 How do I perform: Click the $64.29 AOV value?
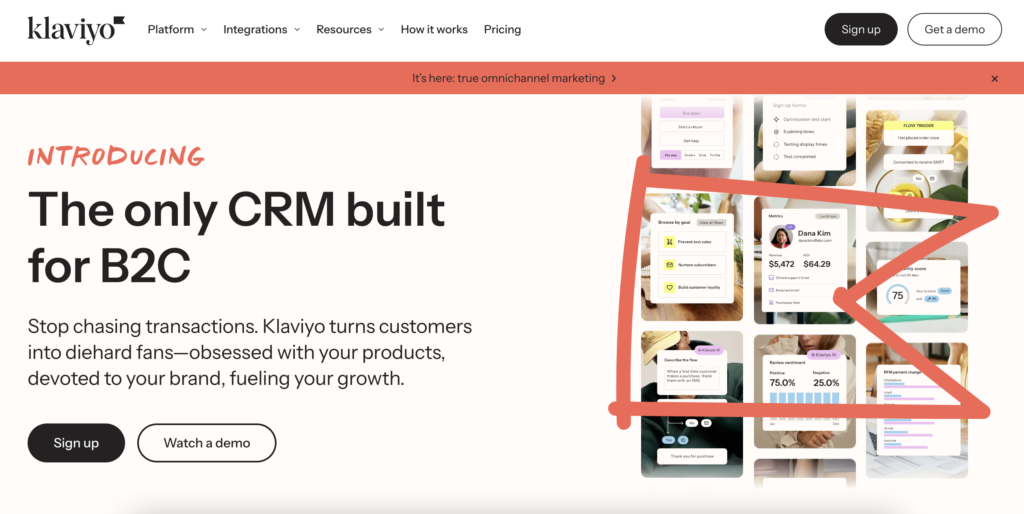817,264
